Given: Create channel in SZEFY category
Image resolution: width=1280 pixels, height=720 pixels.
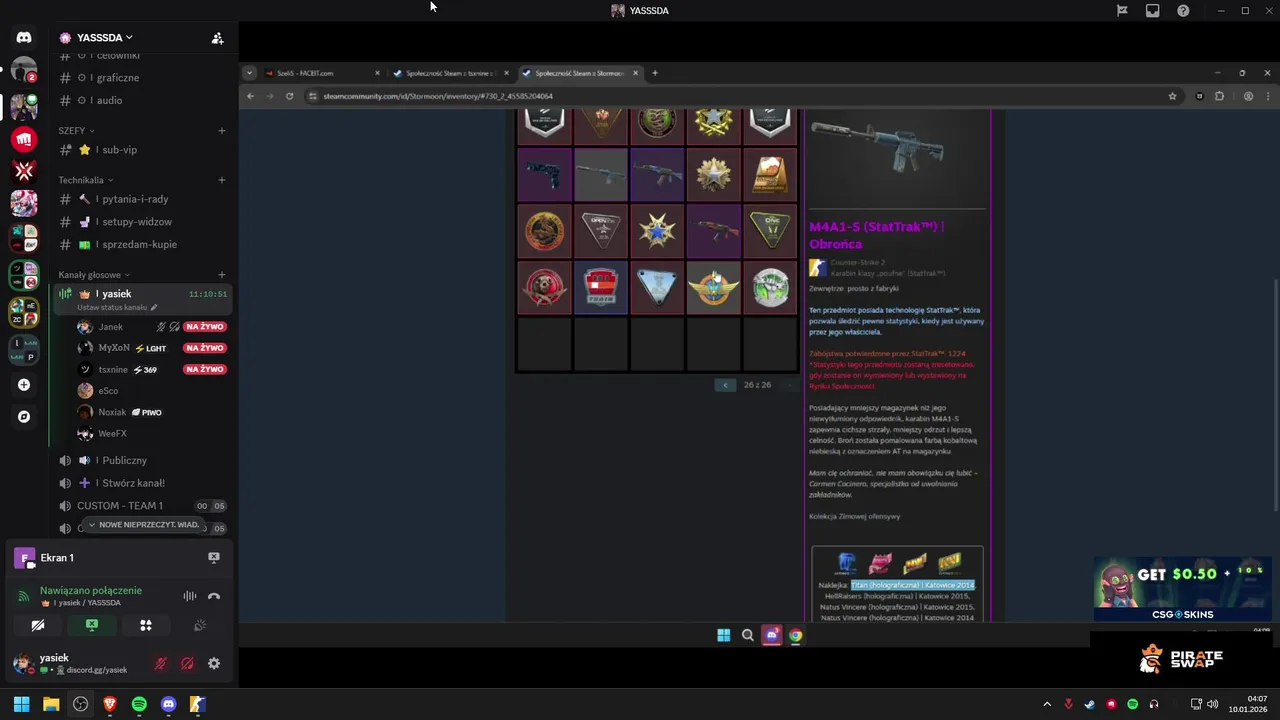Looking at the screenshot, I should tap(222, 130).
